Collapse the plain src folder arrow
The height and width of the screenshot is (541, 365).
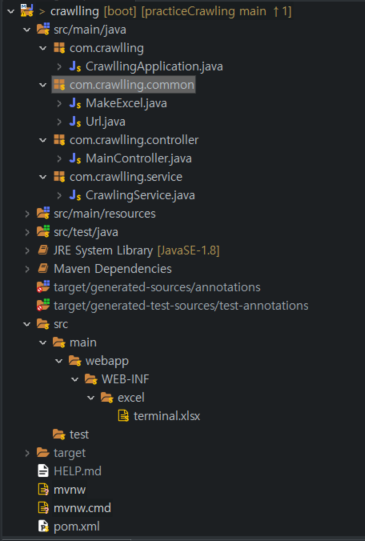(27, 324)
